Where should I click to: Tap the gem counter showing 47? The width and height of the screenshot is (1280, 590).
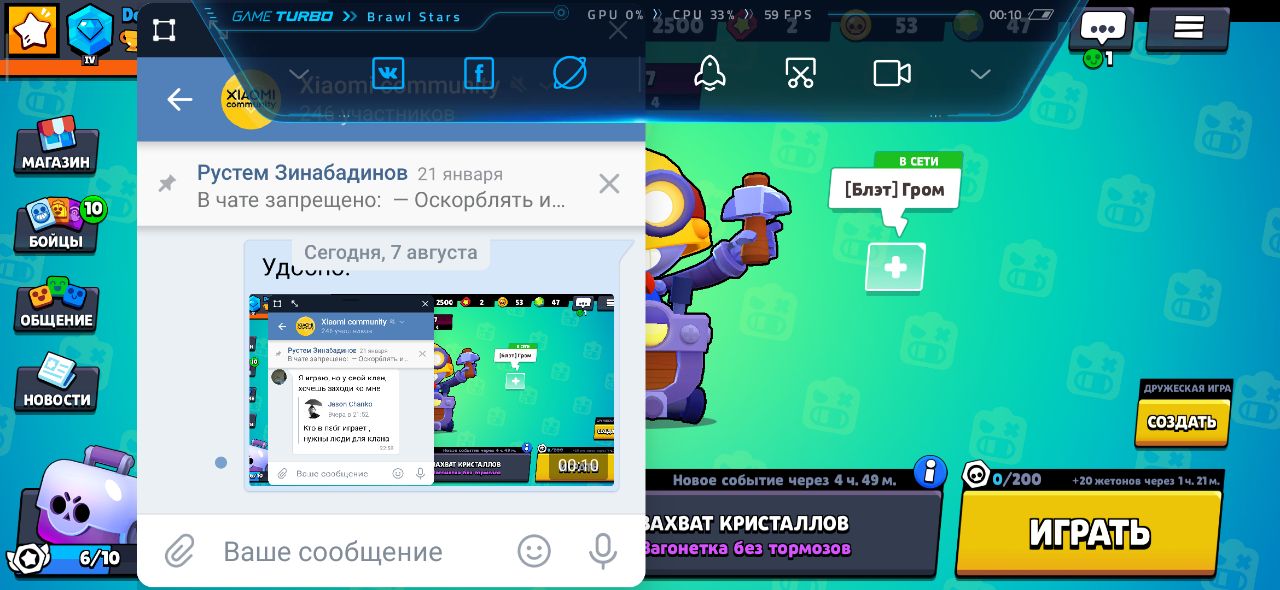[994, 26]
